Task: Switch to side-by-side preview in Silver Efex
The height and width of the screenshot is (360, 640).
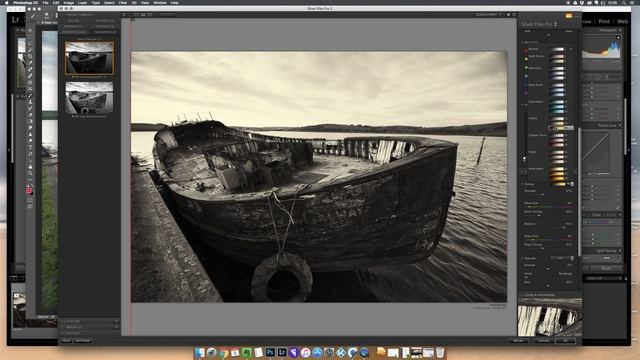Action: click(150, 14)
